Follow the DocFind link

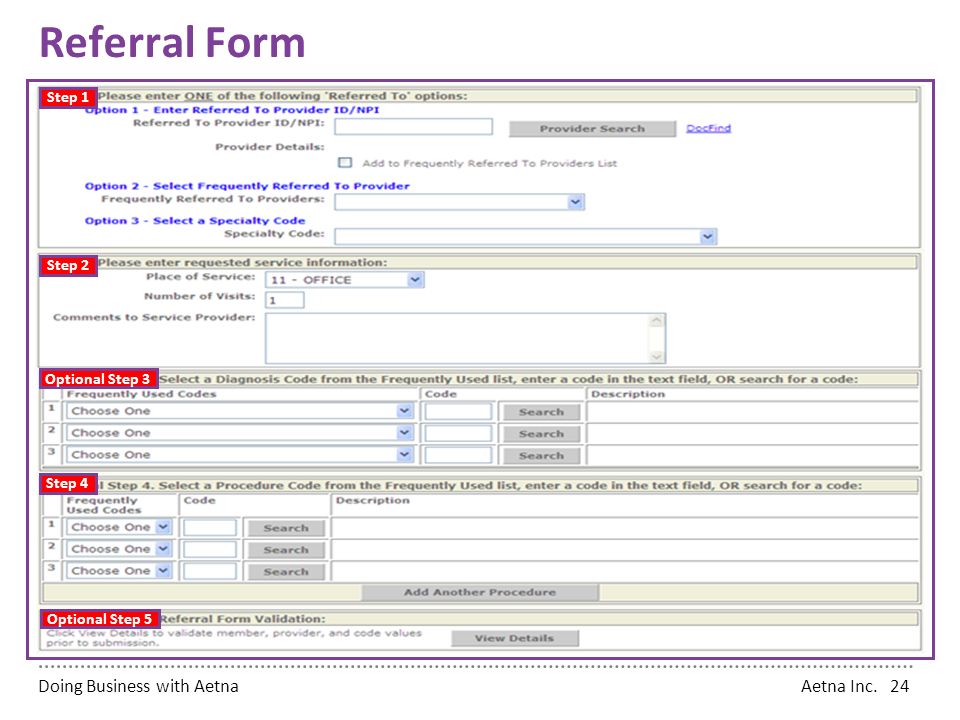(708, 128)
